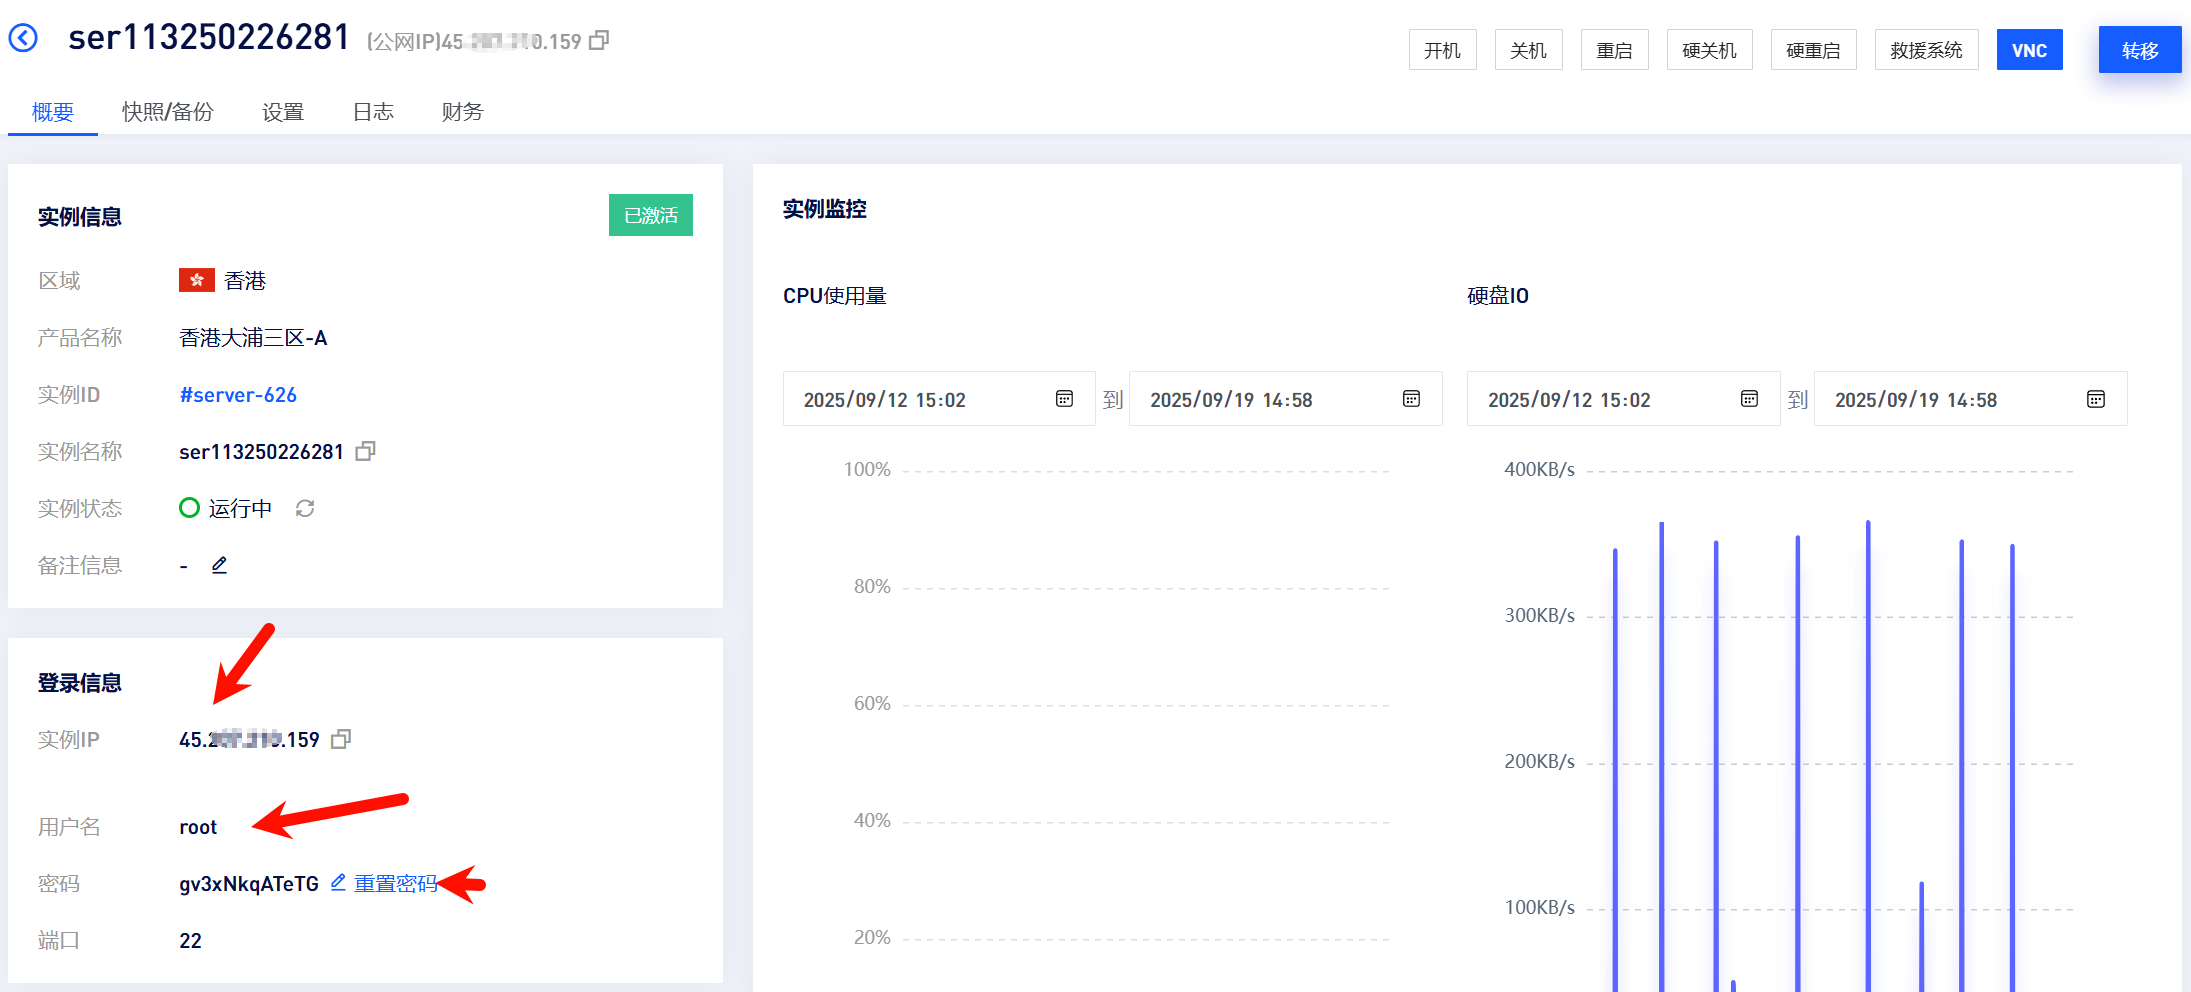Click the 重置密码 link
The height and width of the screenshot is (992, 2191).
tap(395, 883)
